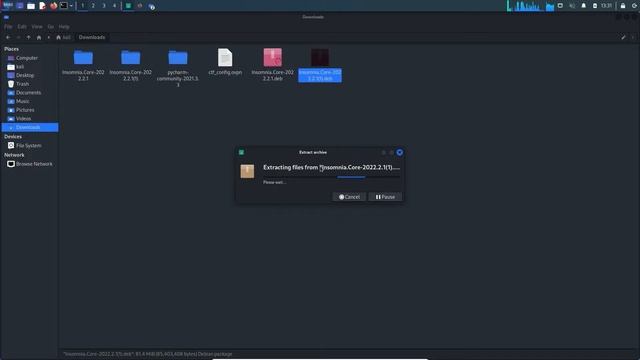
Task: Open the notifications bell in the tray
Action: click(584, 6)
